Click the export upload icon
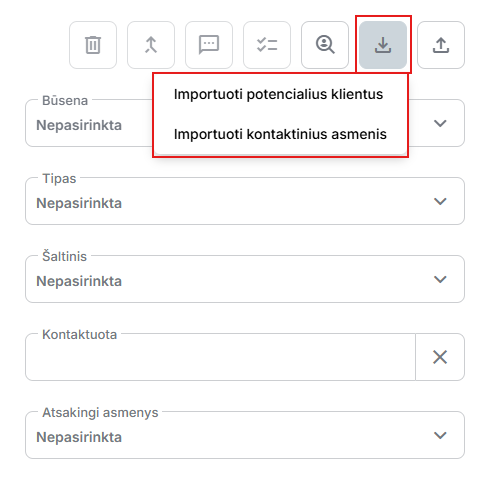Image resolution: width=487 pixels, height=481 pixels. click(x=441, y=45)
